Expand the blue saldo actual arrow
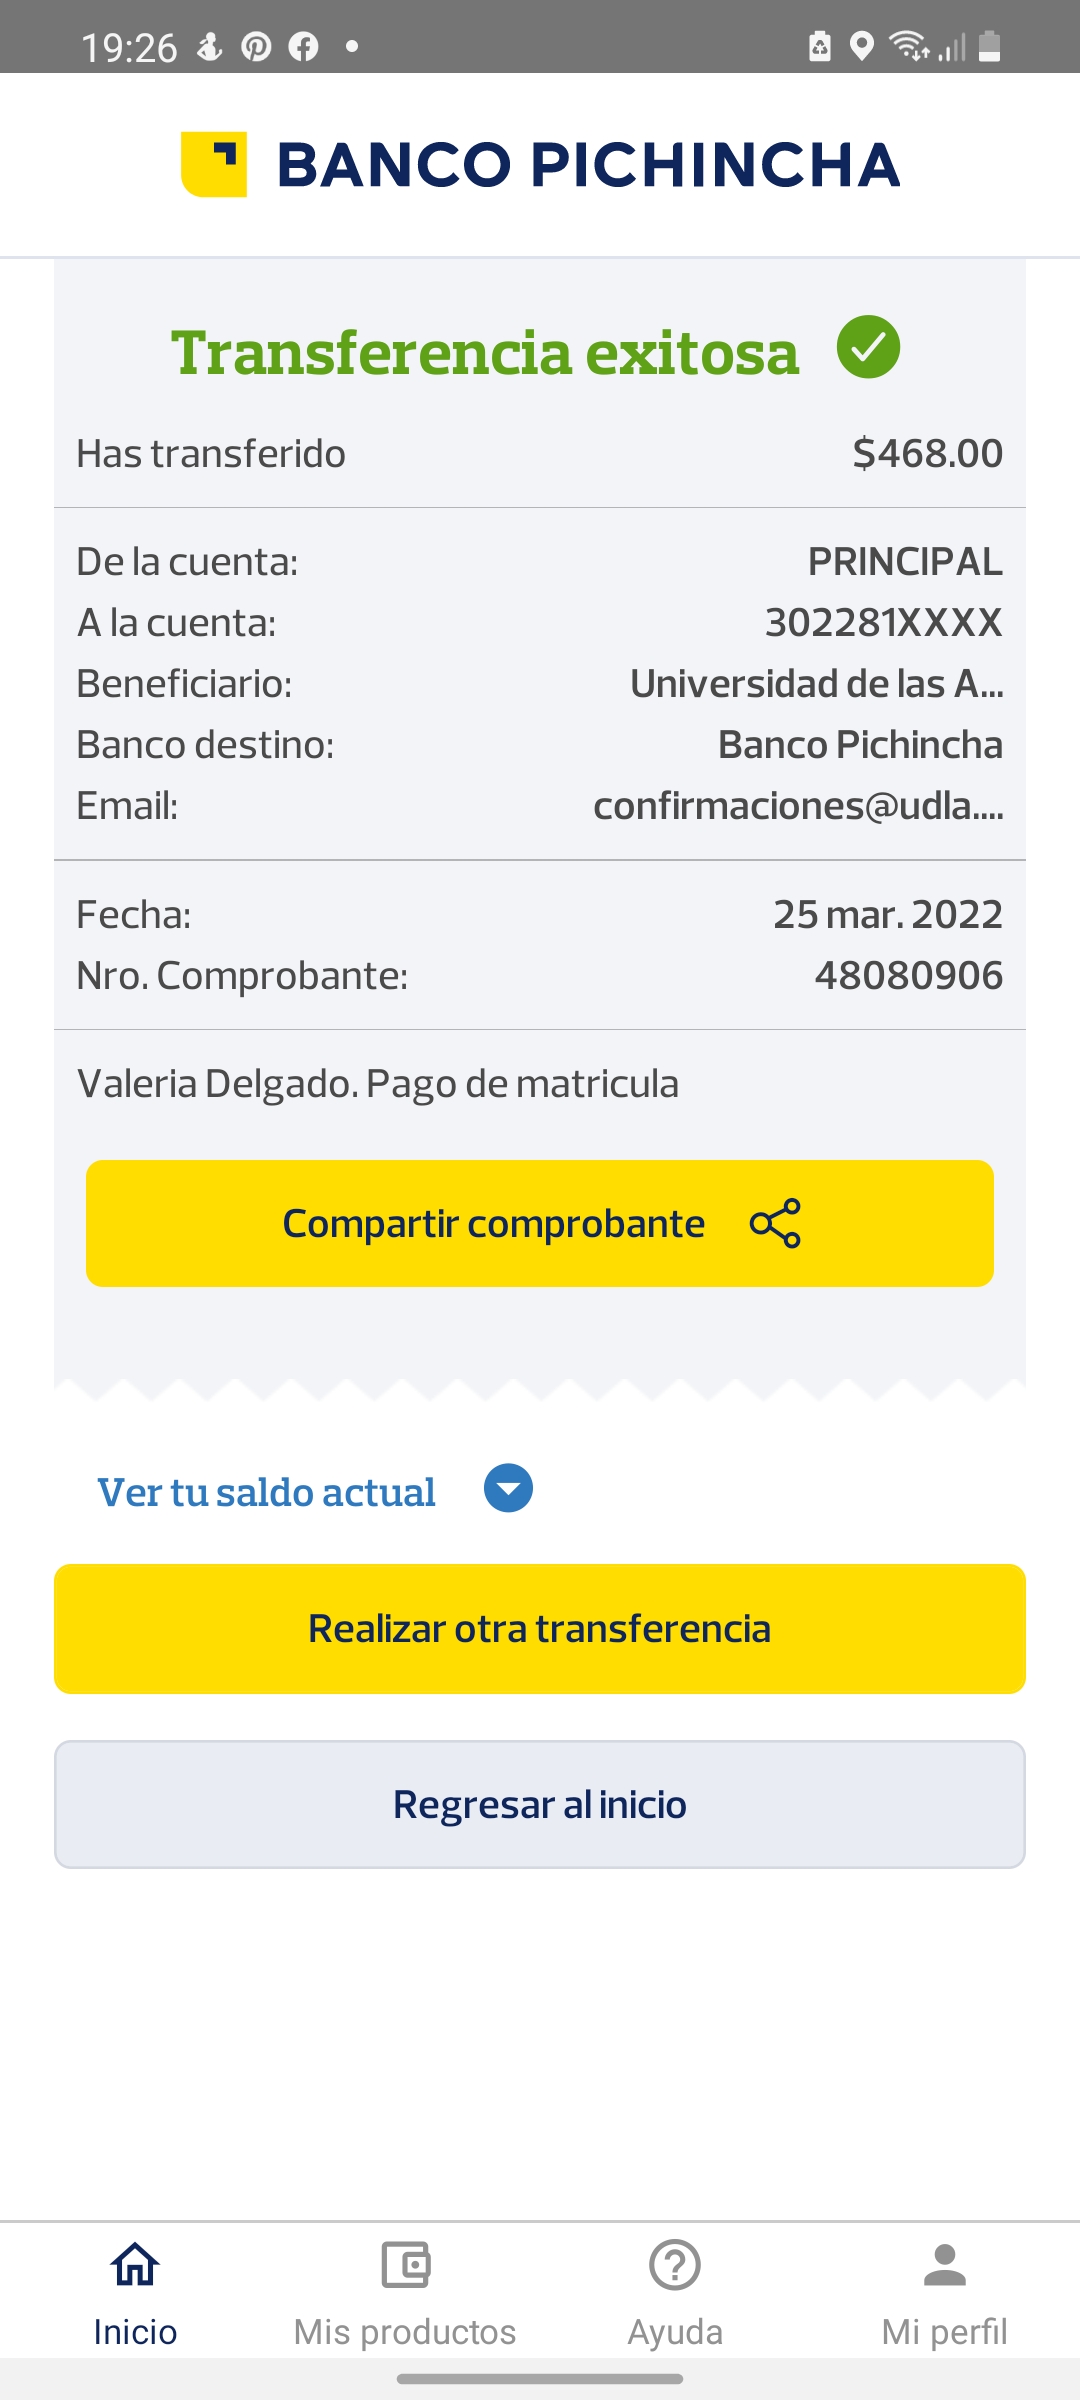The width and height of the screenshot is (1080, 2400). pyautogui.click(x=508, y=1489)
